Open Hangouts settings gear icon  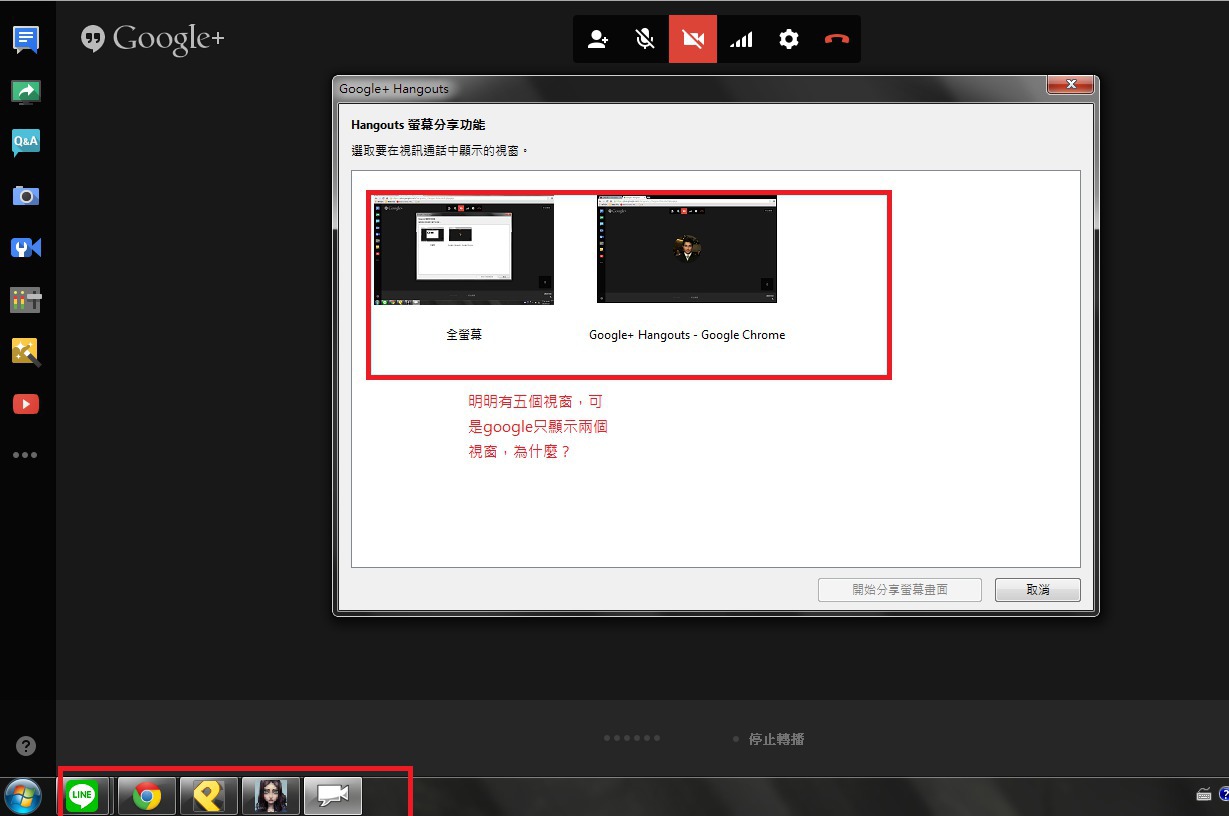pyautogui.click(x=789, y=40)
